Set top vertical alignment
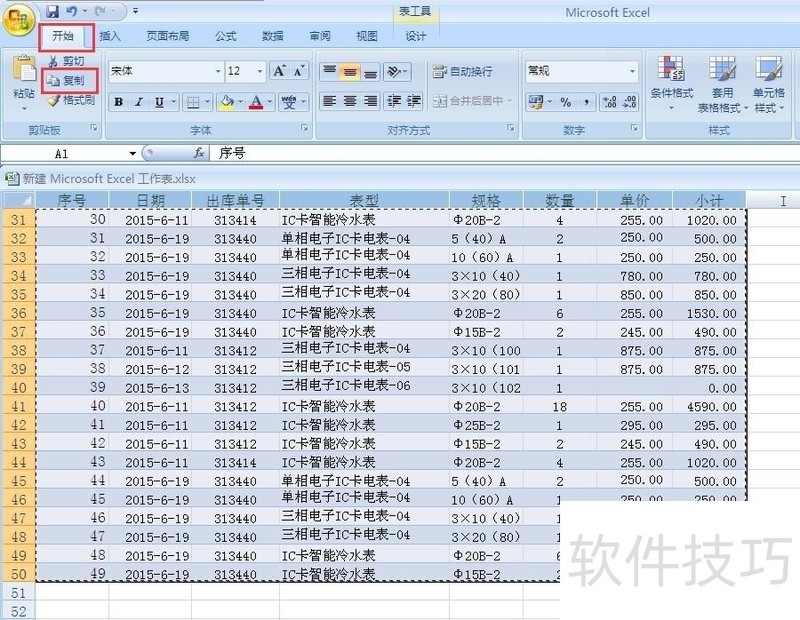800x620 pixels. (x=330, y=71)
